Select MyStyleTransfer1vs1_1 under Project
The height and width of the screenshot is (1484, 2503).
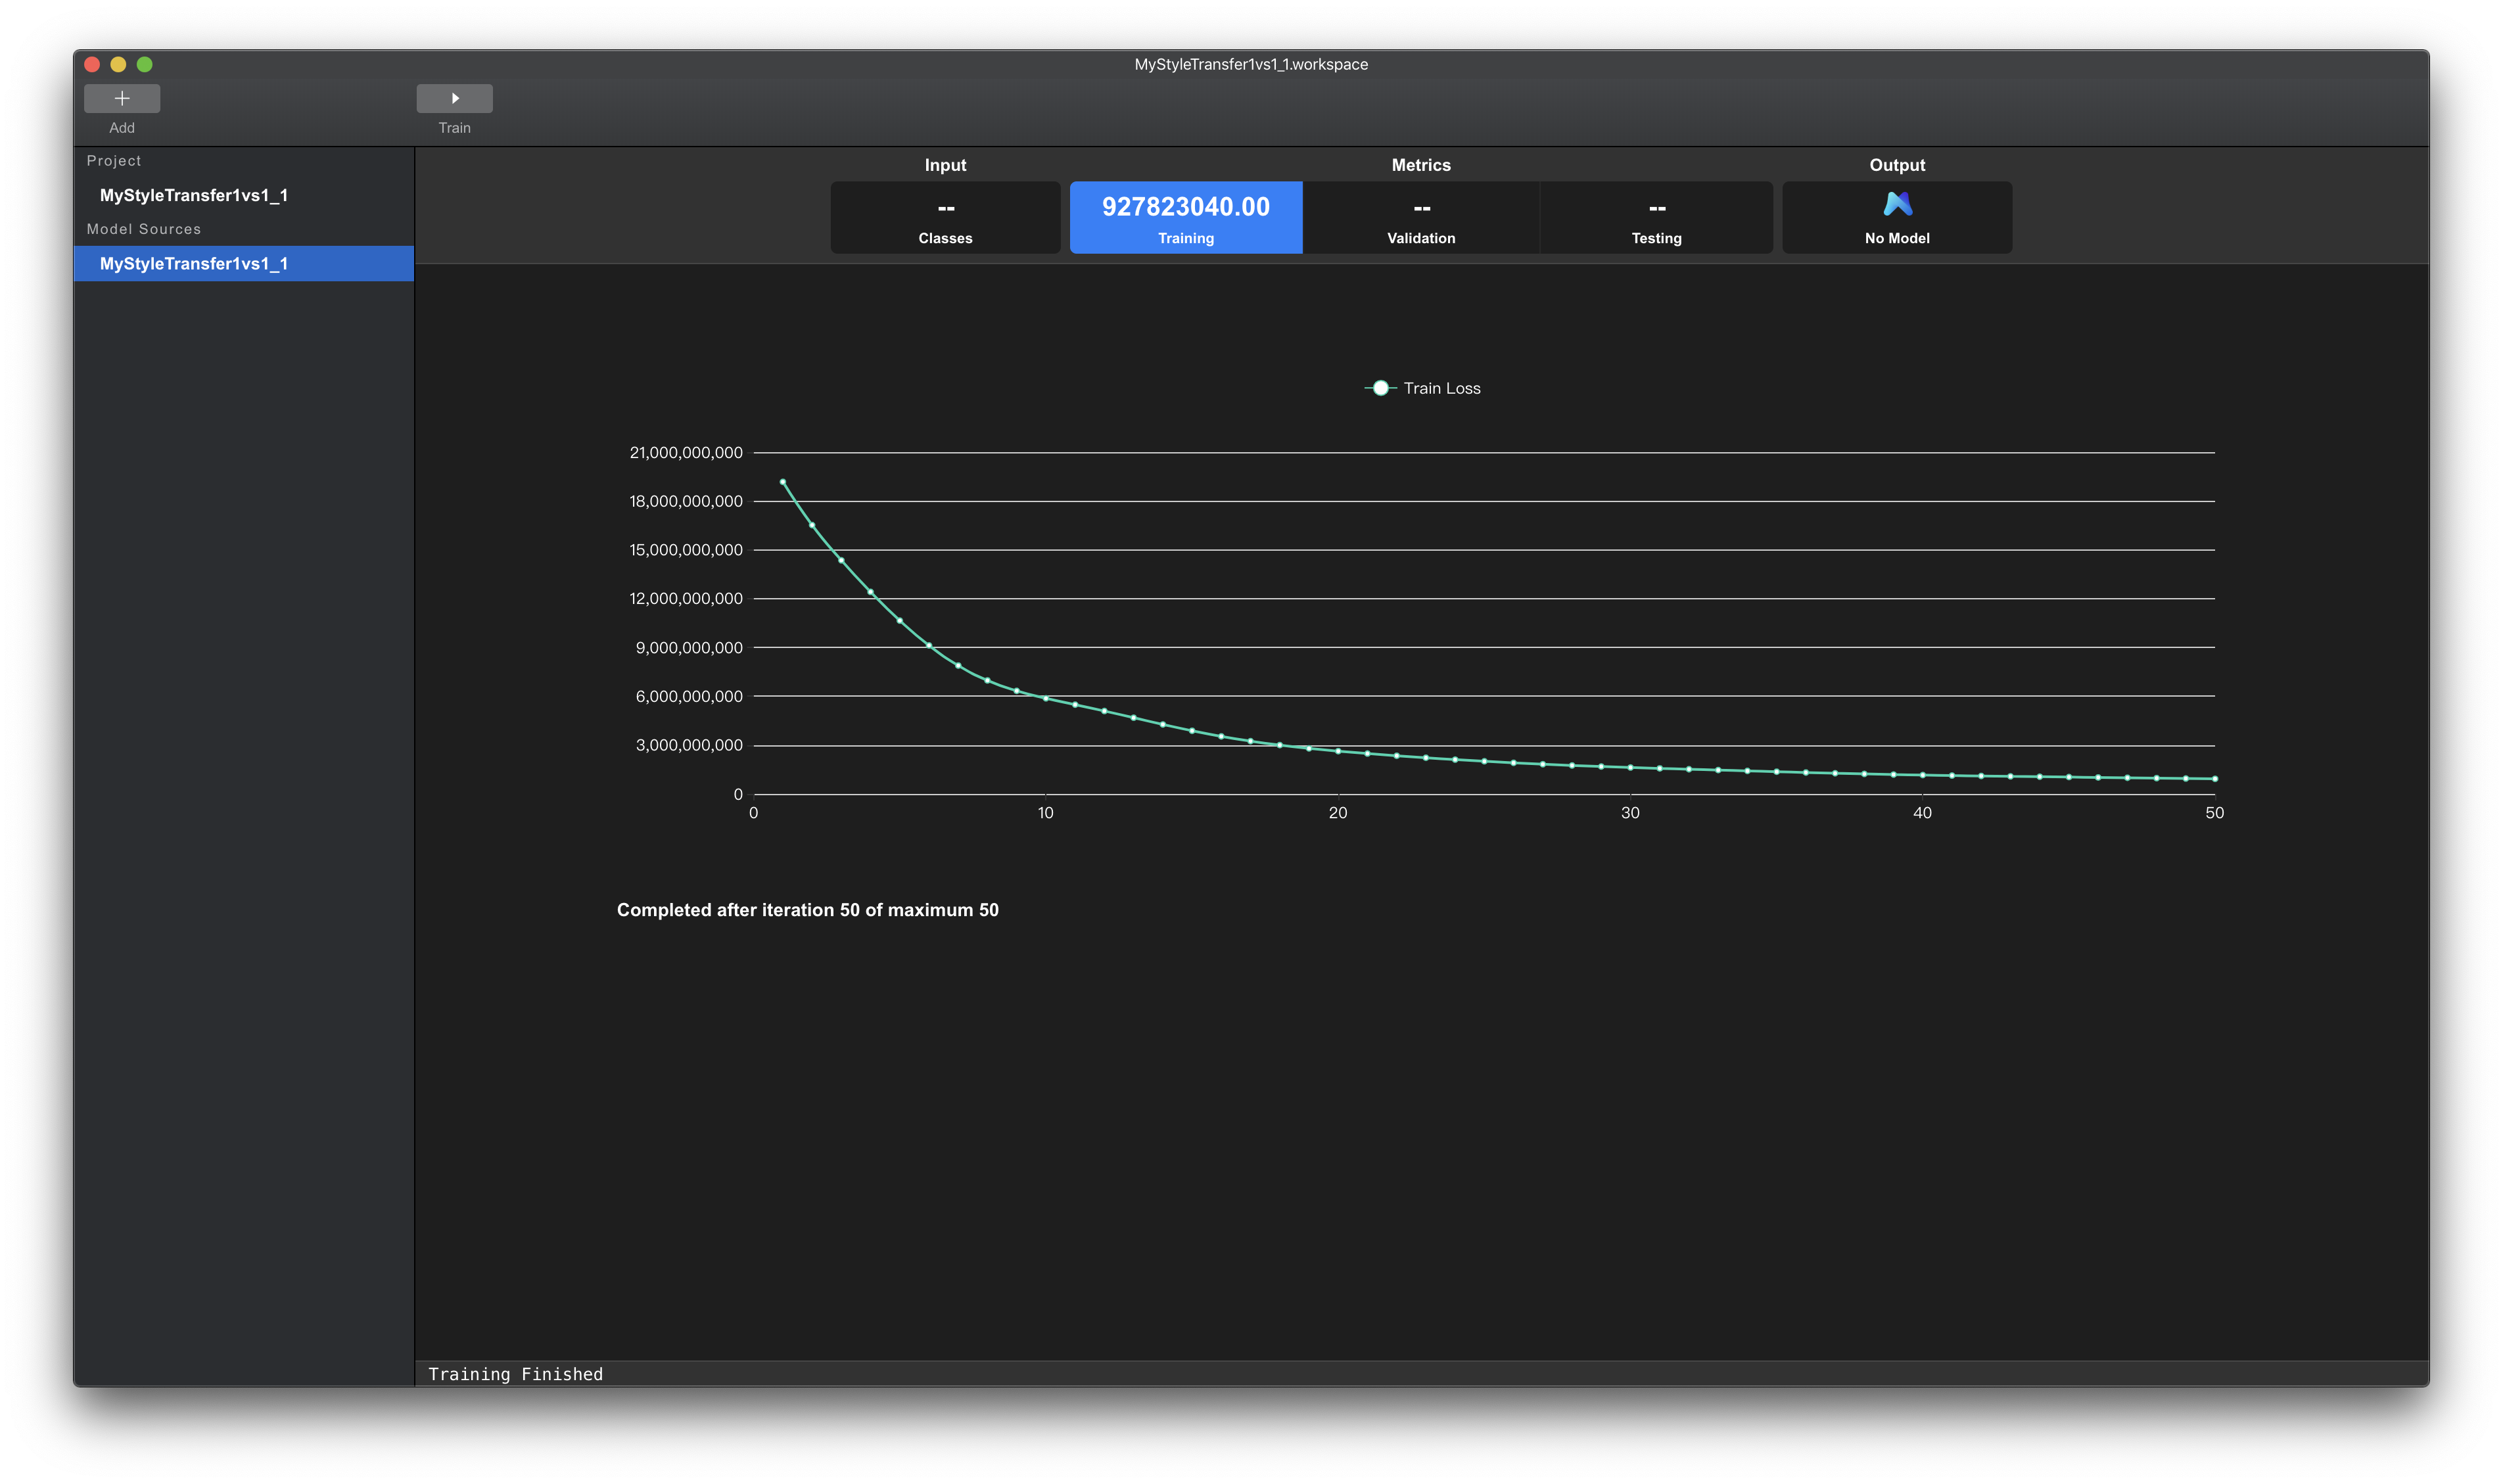click(194, 195)
